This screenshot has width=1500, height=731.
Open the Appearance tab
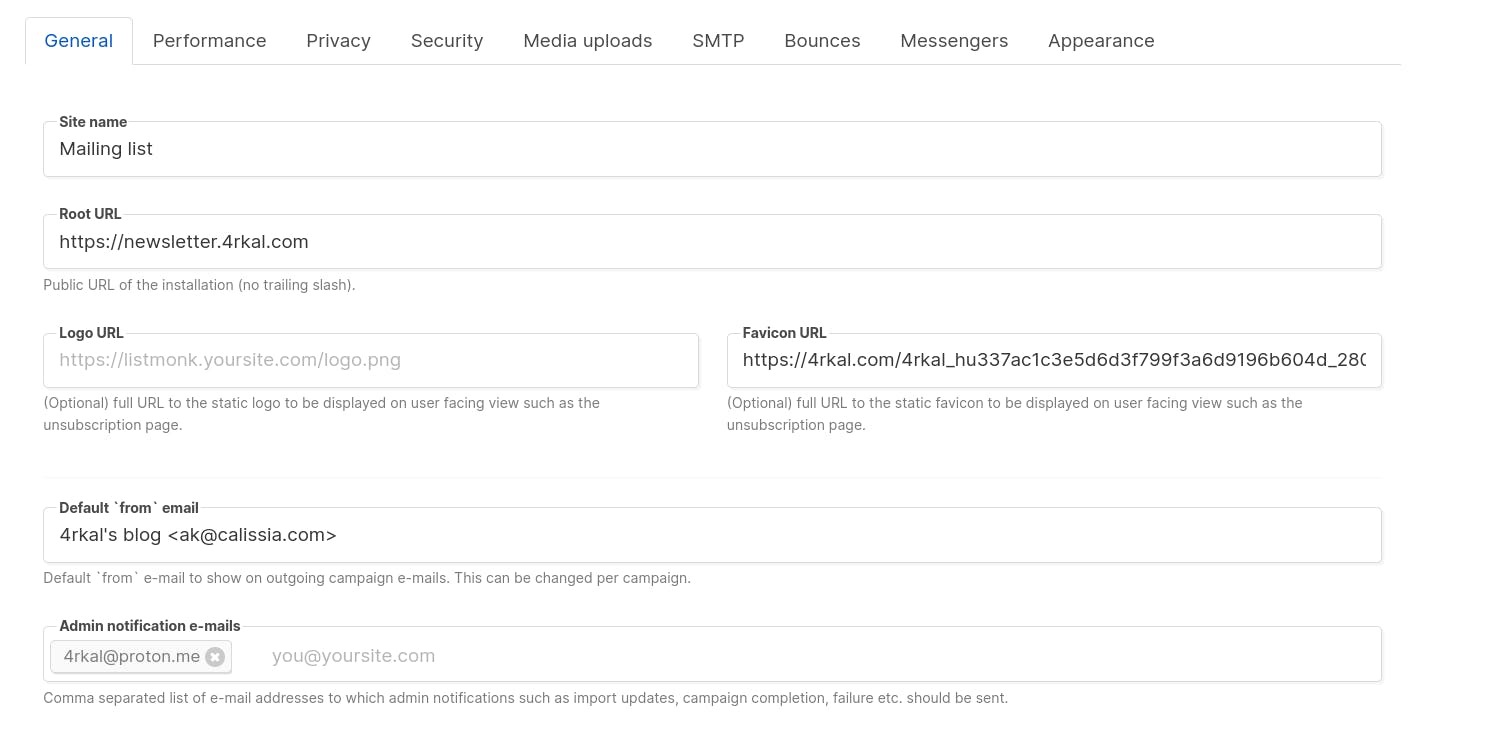point(1100,41)
